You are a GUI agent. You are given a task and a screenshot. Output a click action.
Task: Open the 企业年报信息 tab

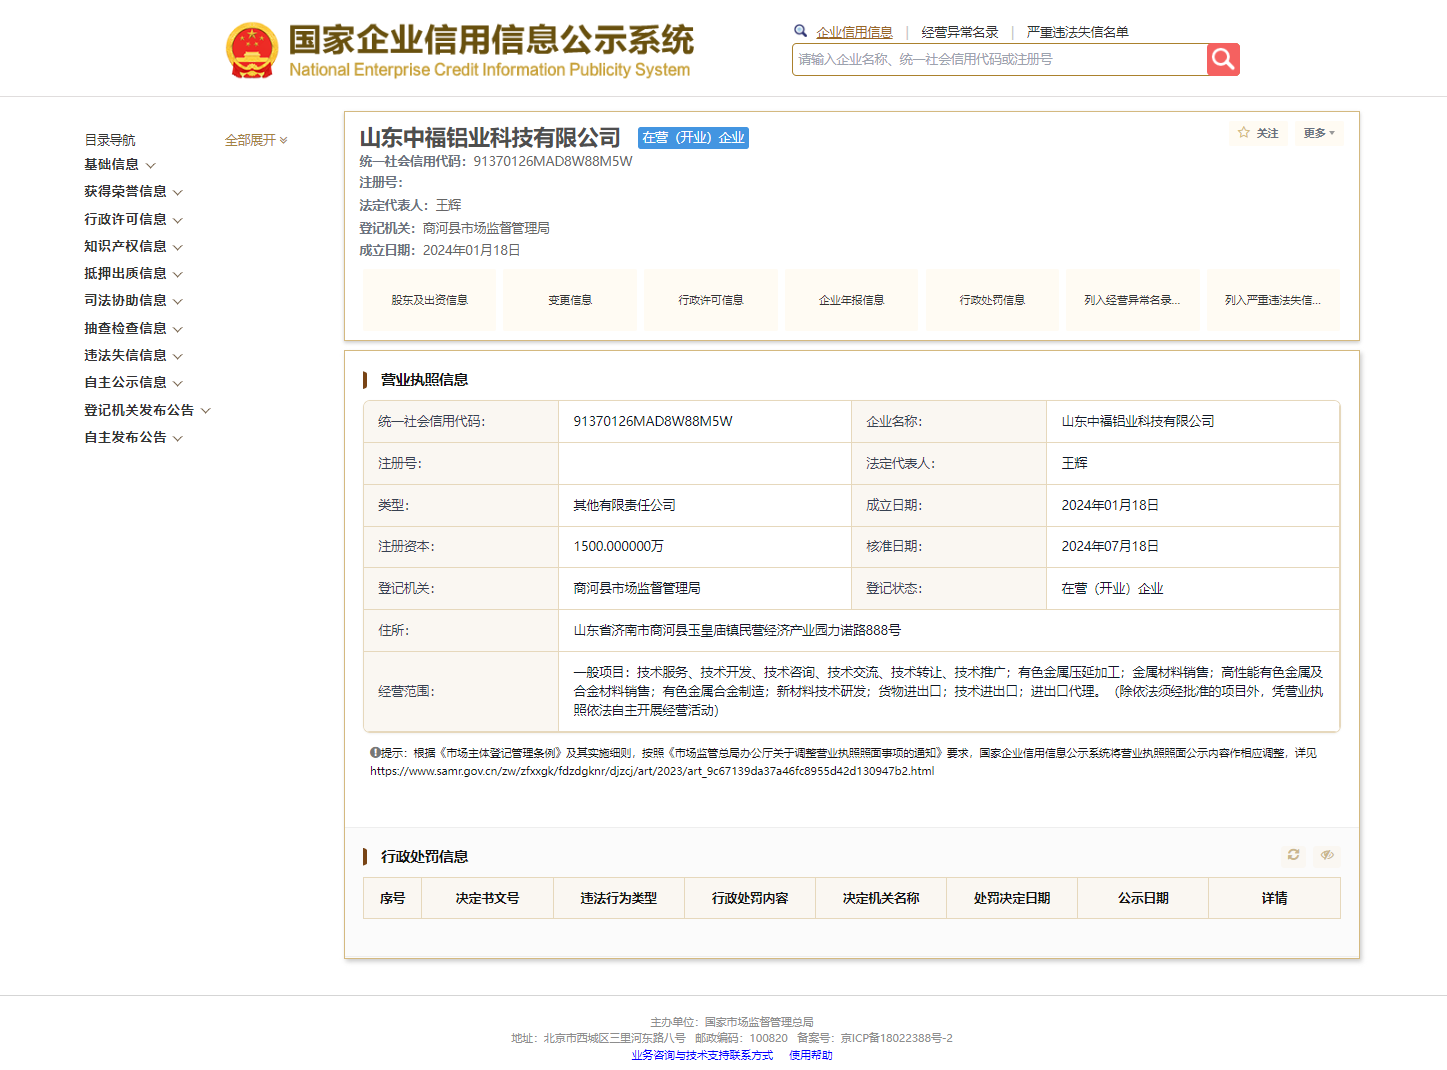pos(851,300)
